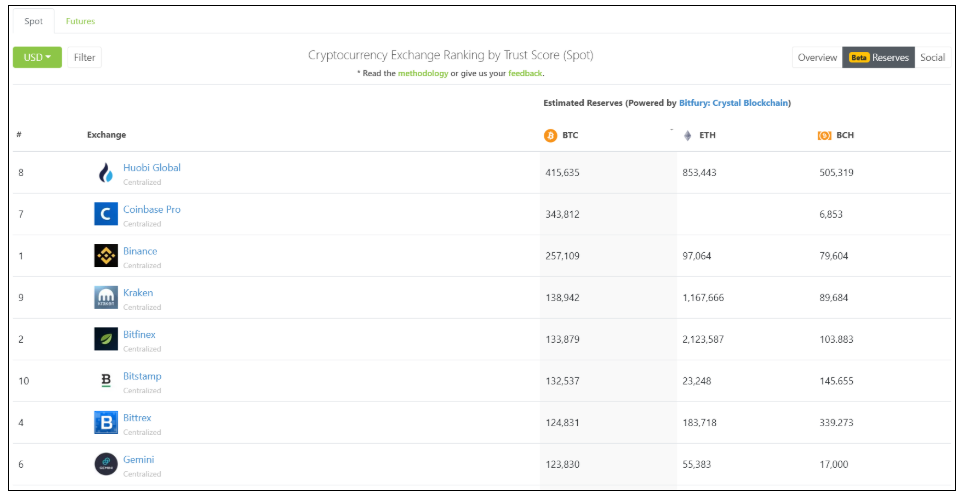This screenshot has height=498, width=961.
Task: Select Kraken BCH value 89,684
Action: pyautogui.click(x=834, y=298)
